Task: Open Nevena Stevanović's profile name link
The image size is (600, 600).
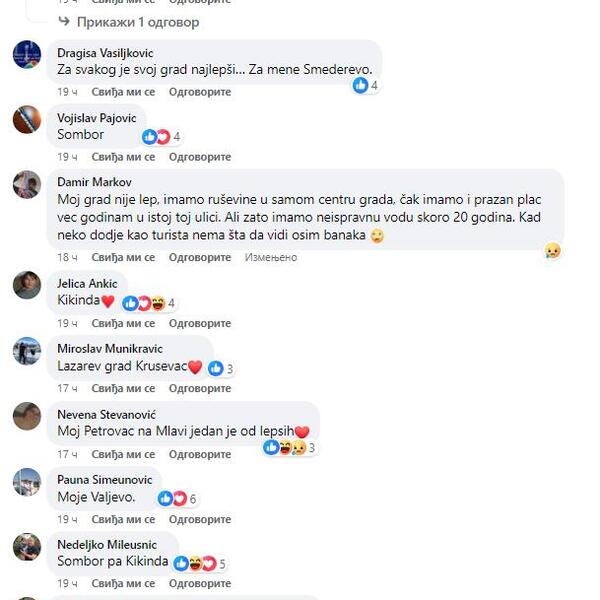Action: (106, 414)
